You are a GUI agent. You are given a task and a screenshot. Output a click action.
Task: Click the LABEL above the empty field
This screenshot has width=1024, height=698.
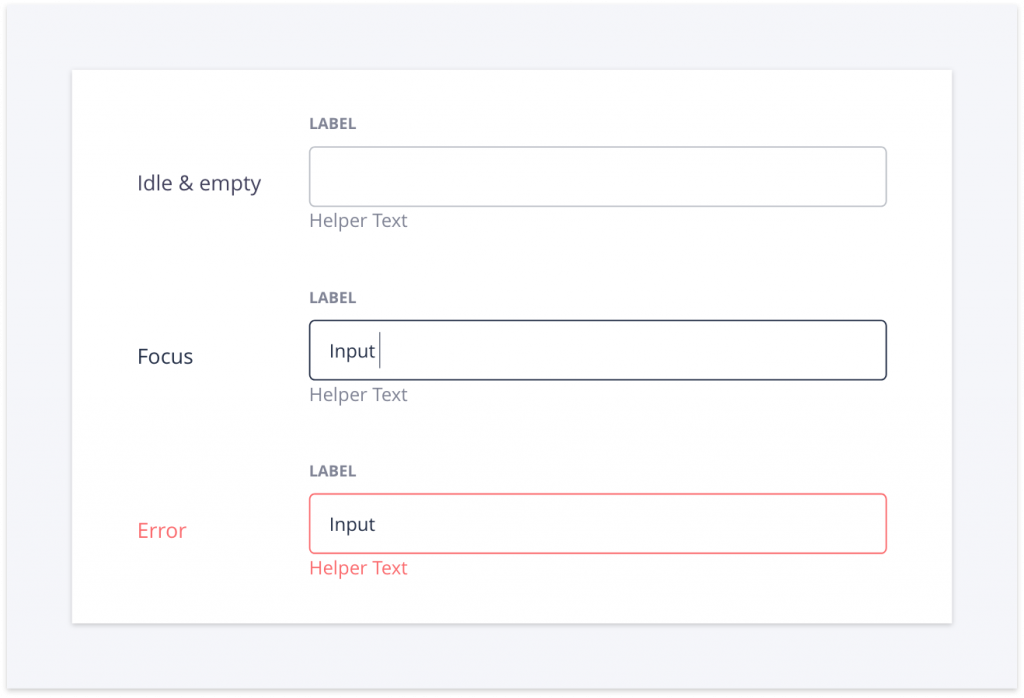point(332,123)
